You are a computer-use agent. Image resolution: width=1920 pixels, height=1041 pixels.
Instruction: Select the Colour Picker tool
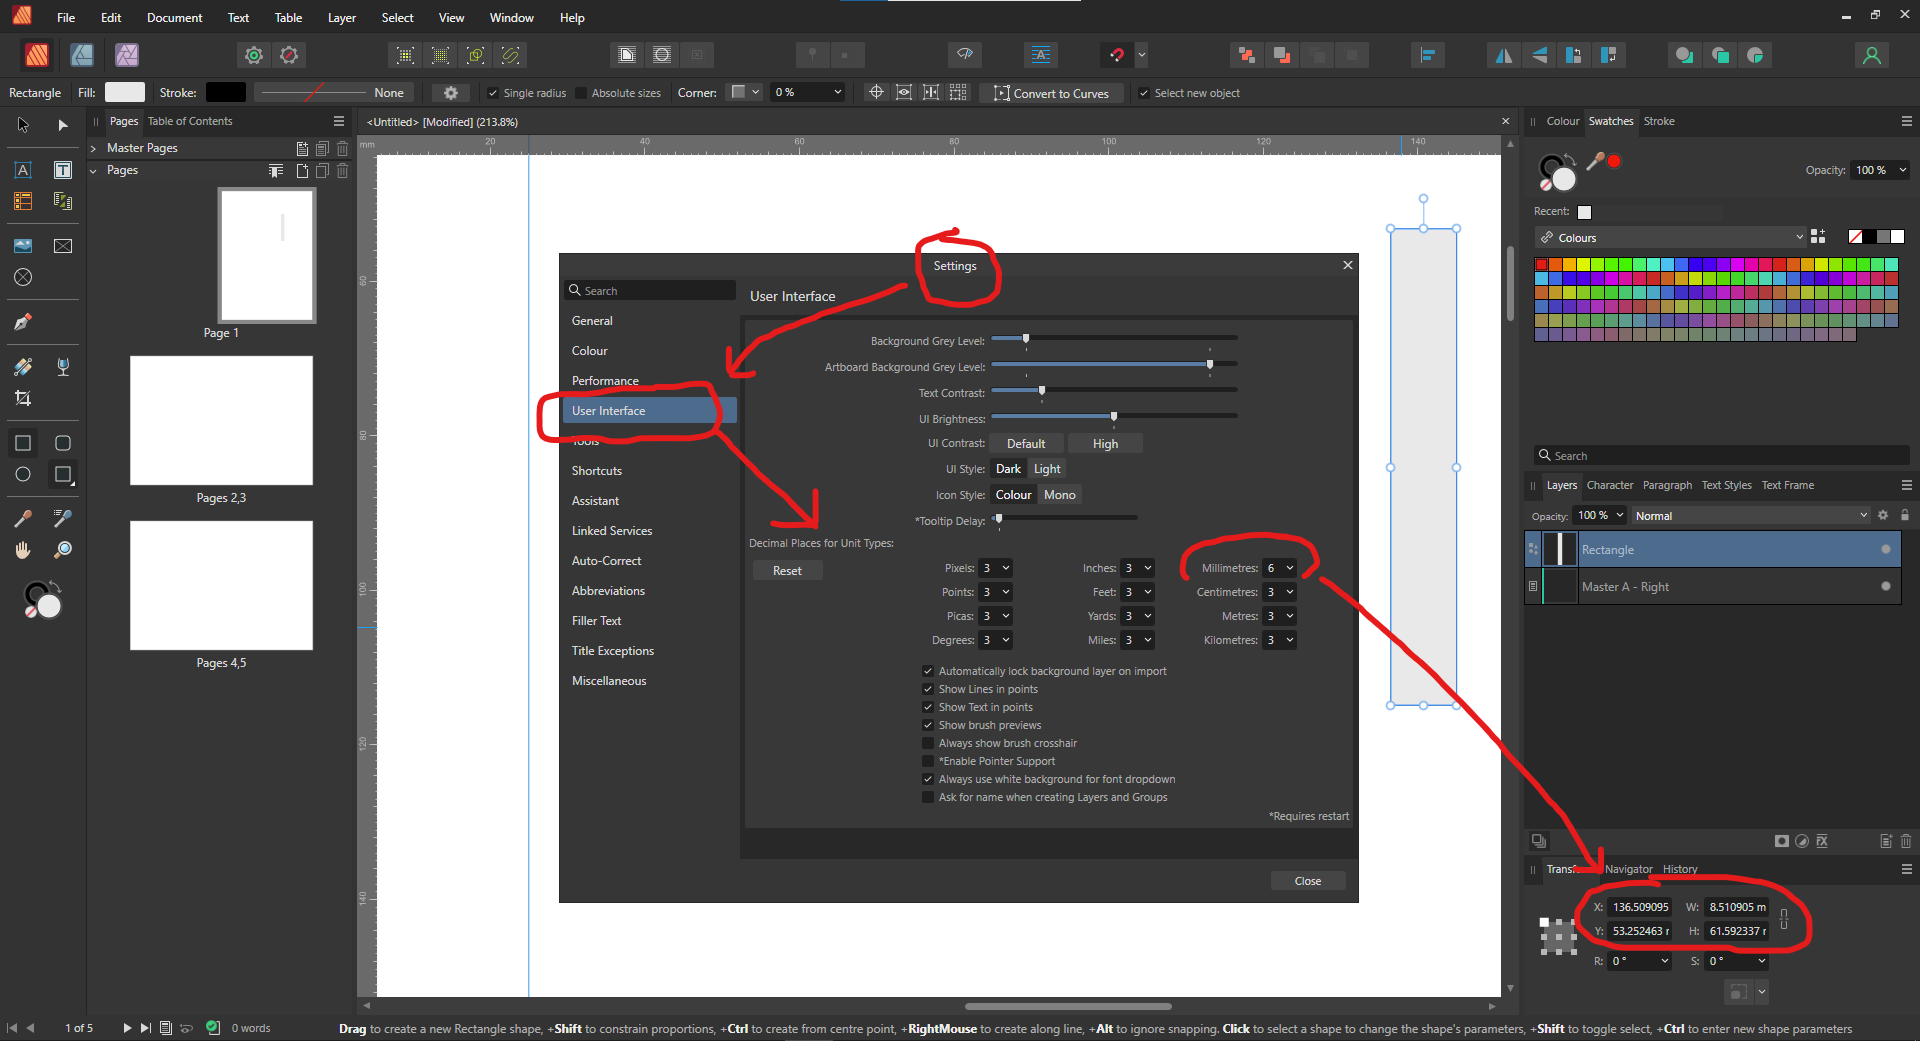point(23,518)
